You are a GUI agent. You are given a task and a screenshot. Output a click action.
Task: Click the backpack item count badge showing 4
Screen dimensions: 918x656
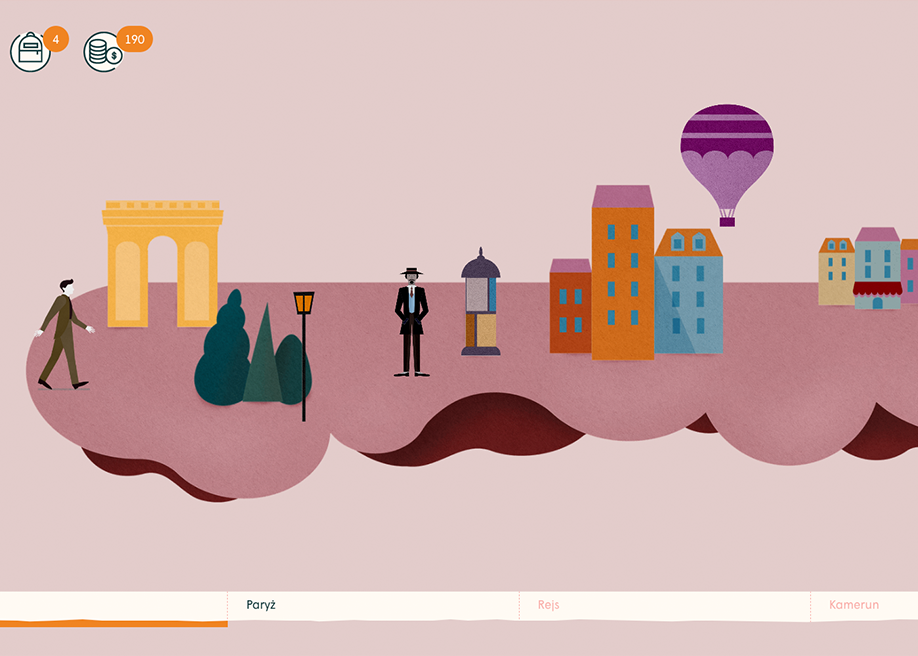tap(56, 40)
